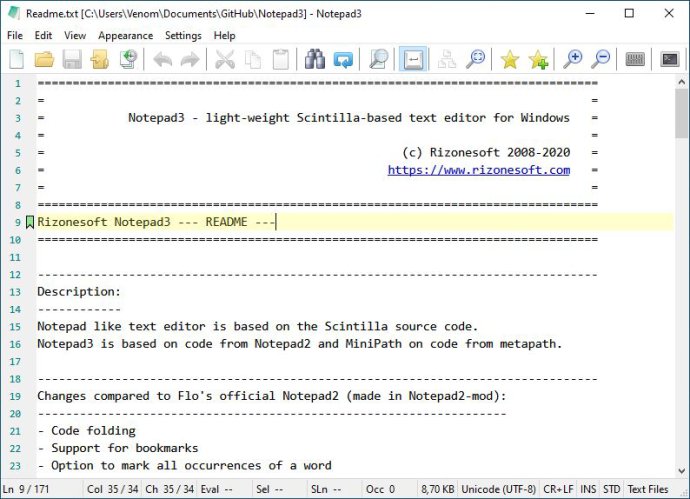Viewport: 690px width, 499px height.
Task: Click line number 23 in the margin
Action: click(15, 466)
